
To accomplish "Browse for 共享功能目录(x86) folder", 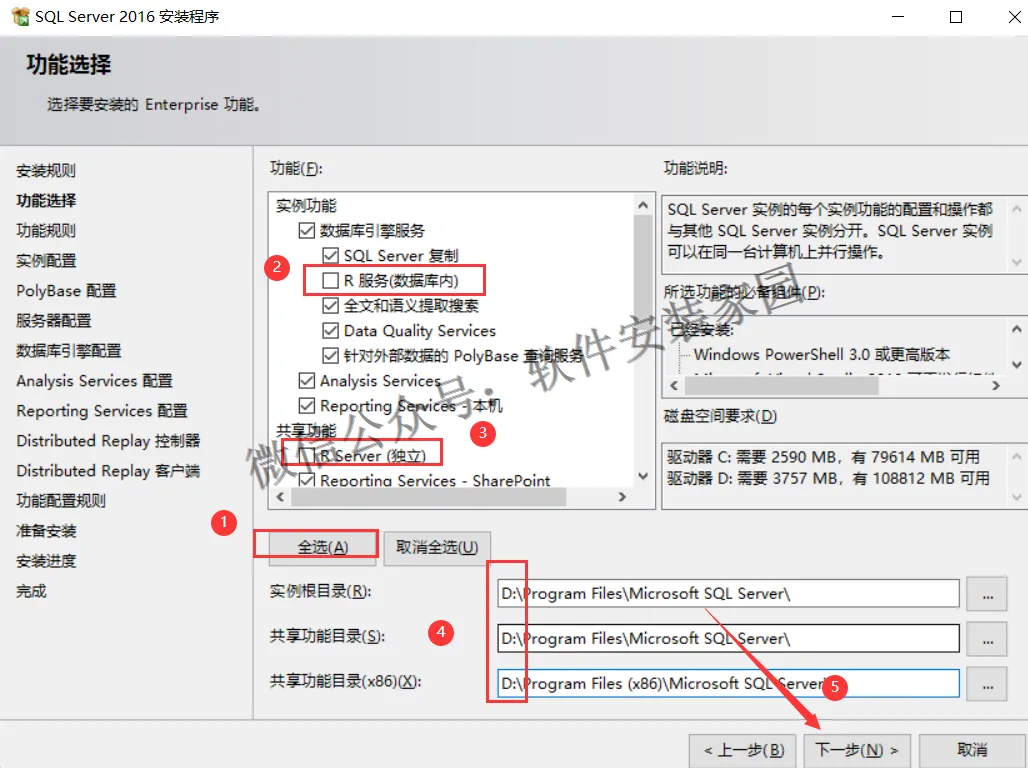I will click(987, 685).
